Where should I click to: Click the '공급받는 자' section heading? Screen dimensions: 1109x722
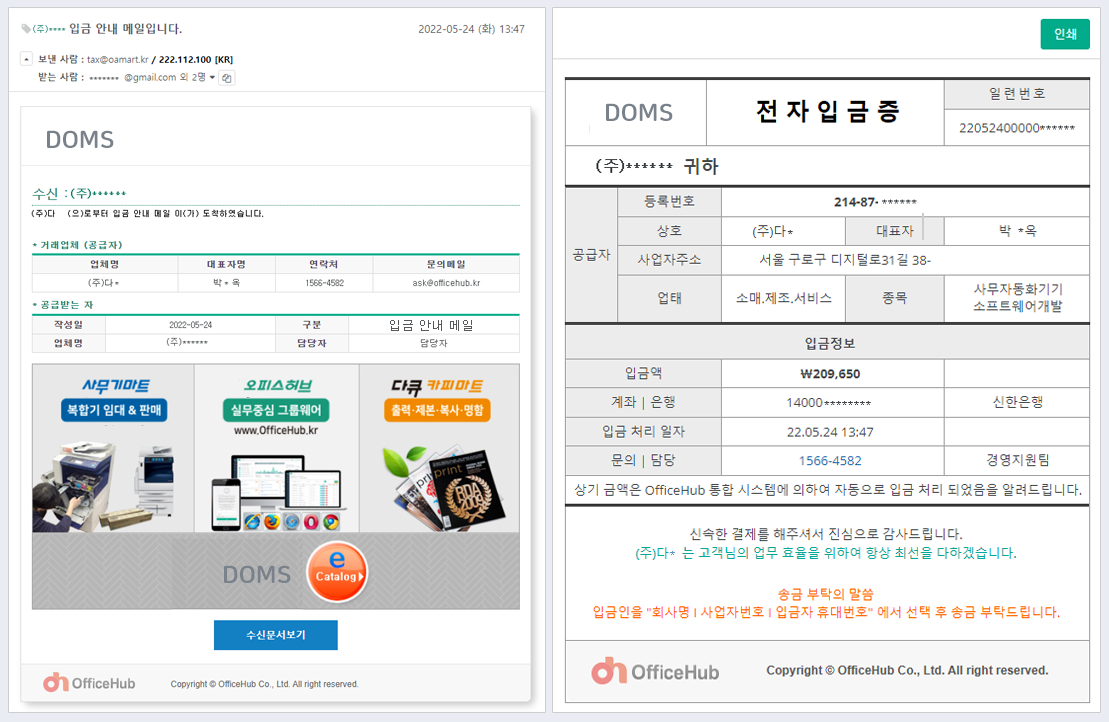(x=64, y=305)
